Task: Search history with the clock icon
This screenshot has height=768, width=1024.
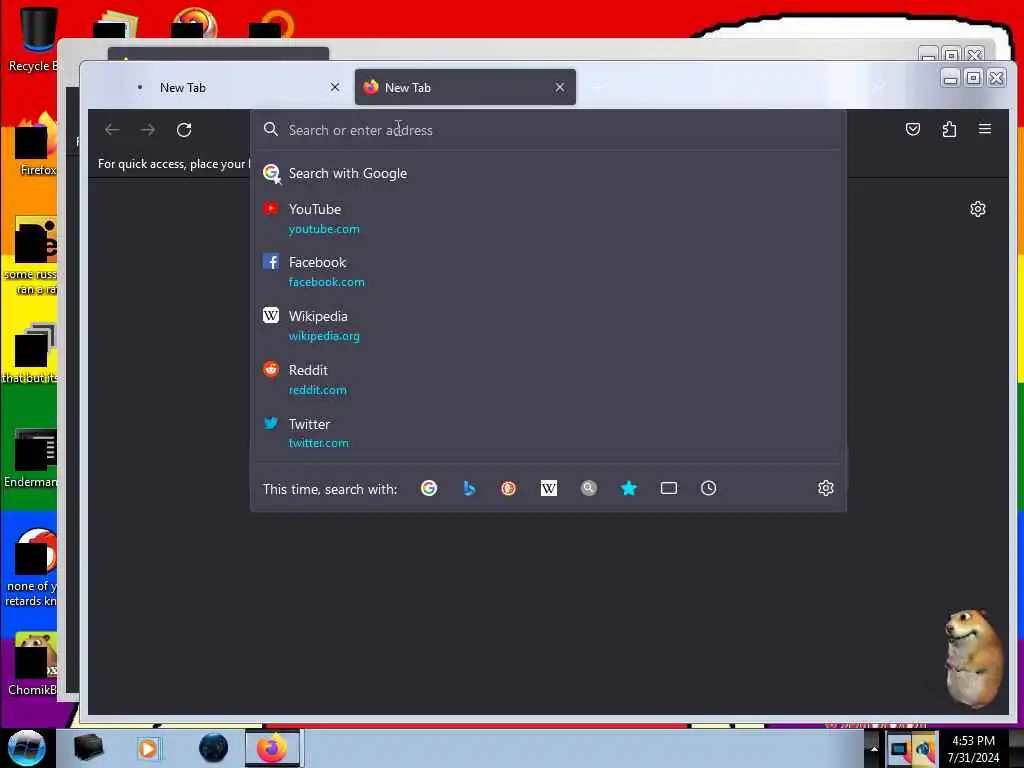Action: click(x=709, y=488)
